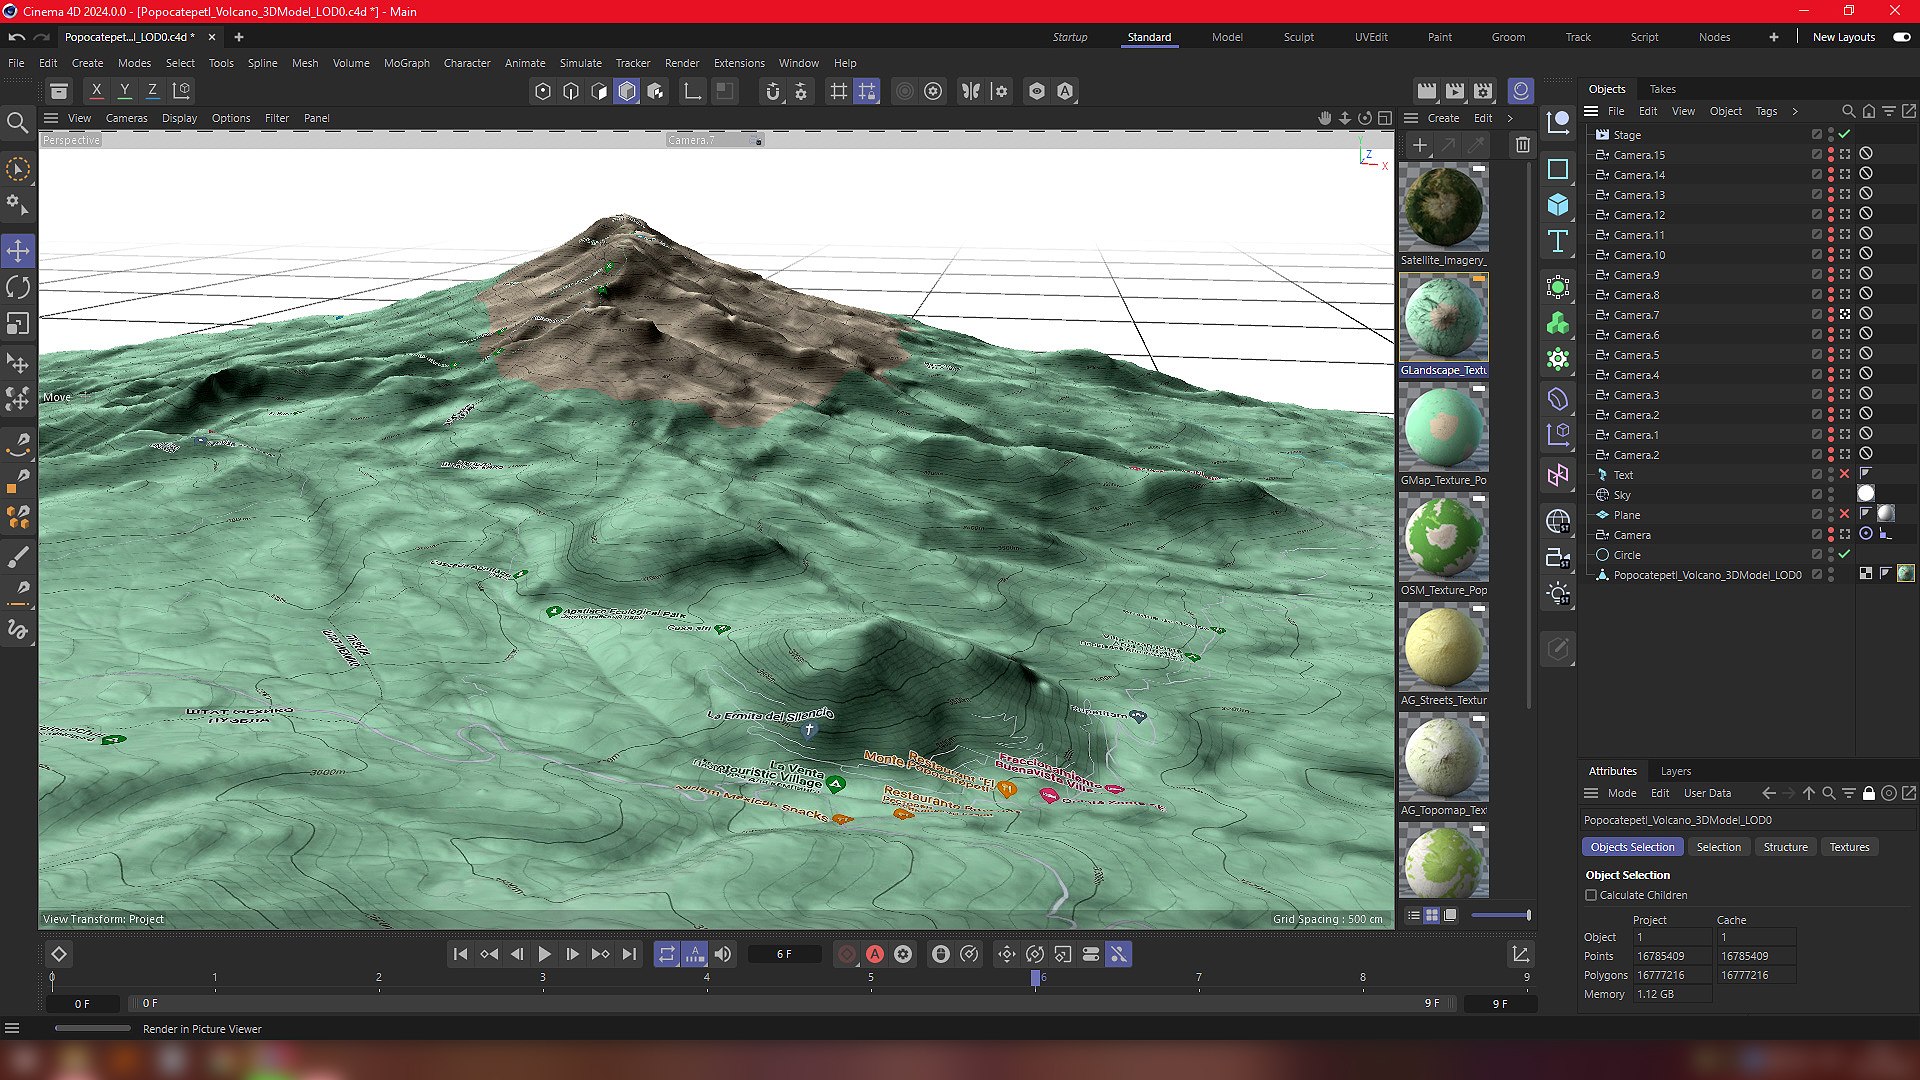1920x1080 pixels.
Task: Open the Extensions menu
Action: click(x=739, y=63)
